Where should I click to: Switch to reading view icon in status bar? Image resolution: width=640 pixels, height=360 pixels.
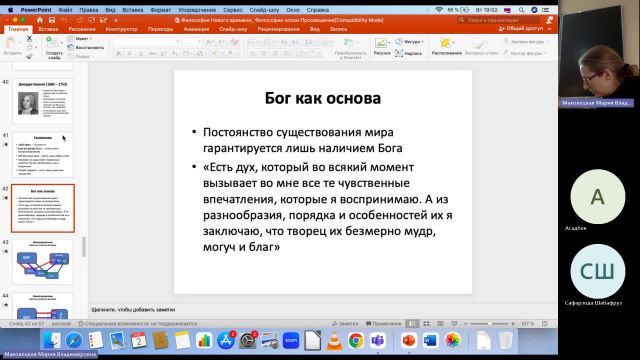tap(440, 323)
